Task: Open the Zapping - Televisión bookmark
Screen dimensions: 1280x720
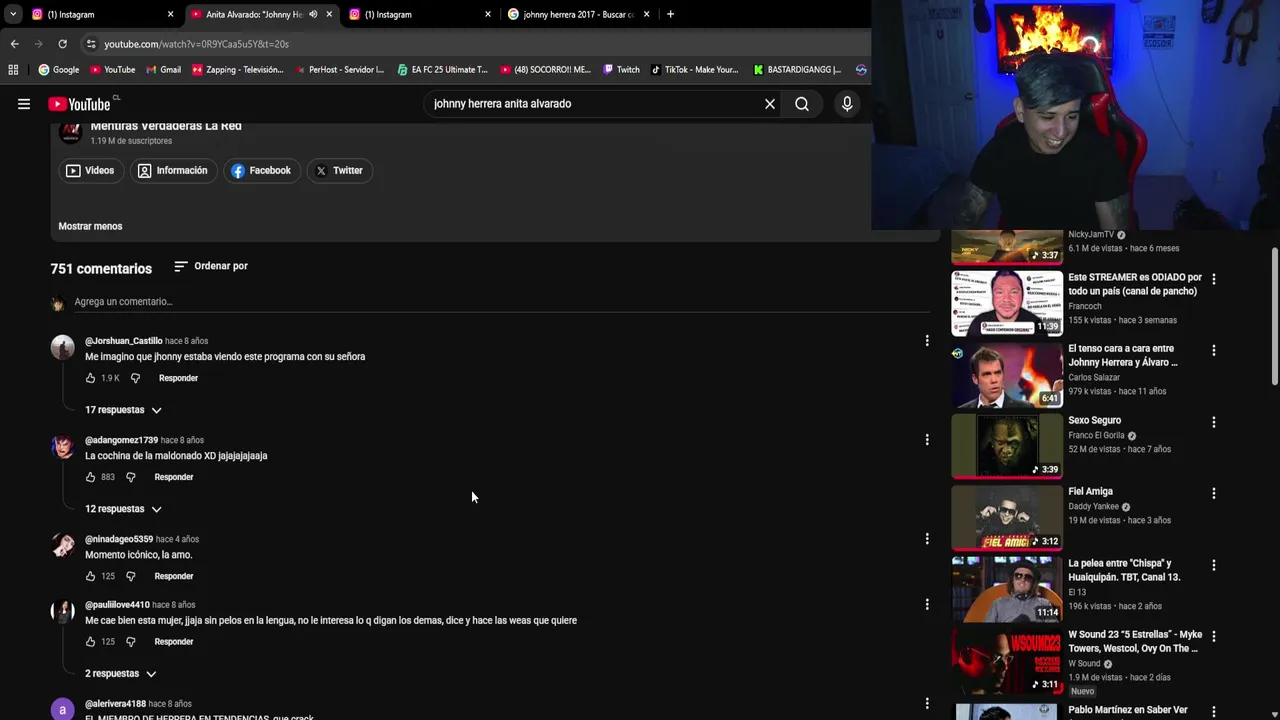Action: 238,70
